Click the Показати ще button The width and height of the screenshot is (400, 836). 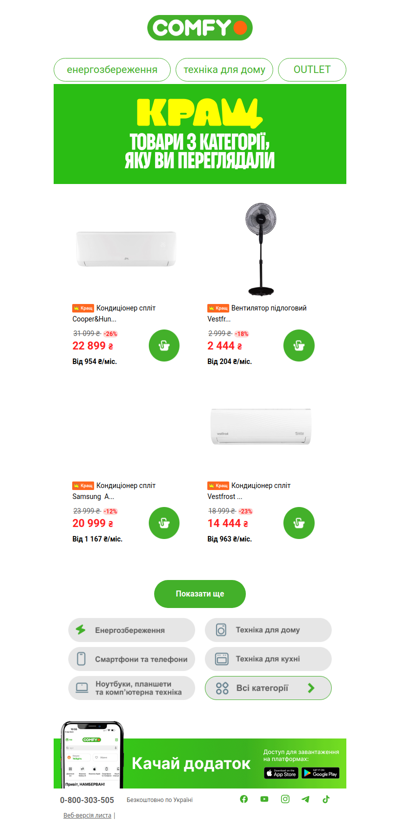tap(200, 594)
